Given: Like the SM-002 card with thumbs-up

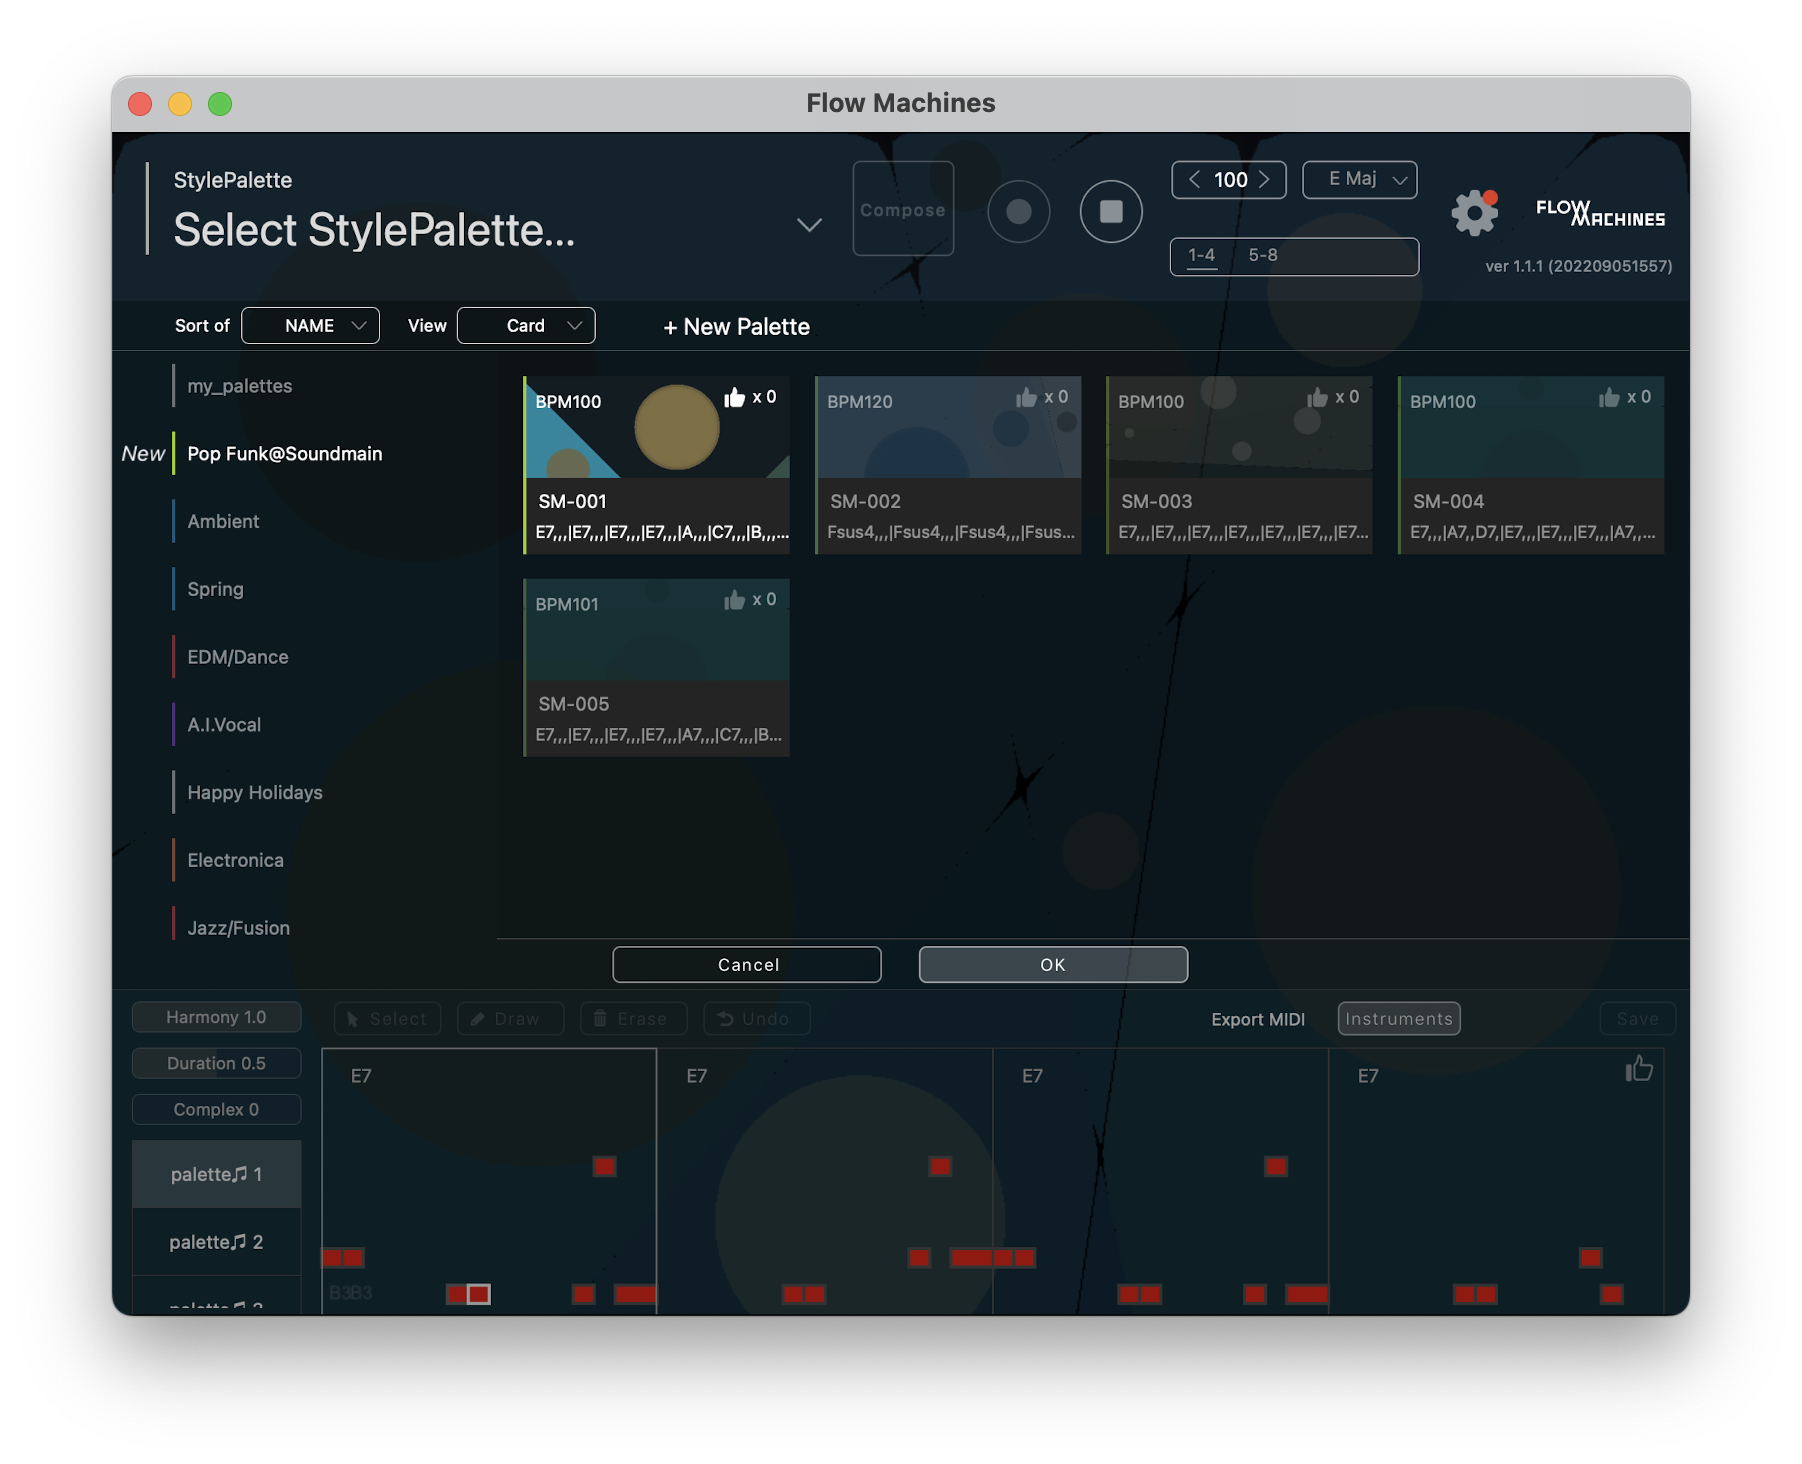Looking at the screenshot, I should click(1026, 398).
